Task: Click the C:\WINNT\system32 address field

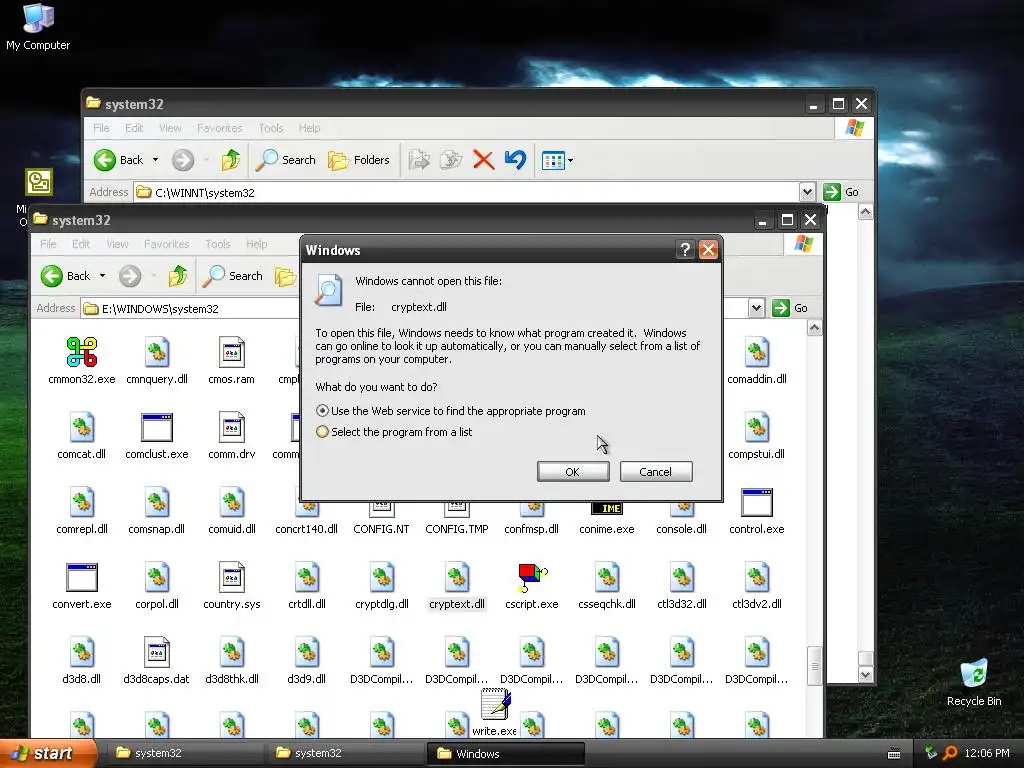Action: (x=468, y=192)
